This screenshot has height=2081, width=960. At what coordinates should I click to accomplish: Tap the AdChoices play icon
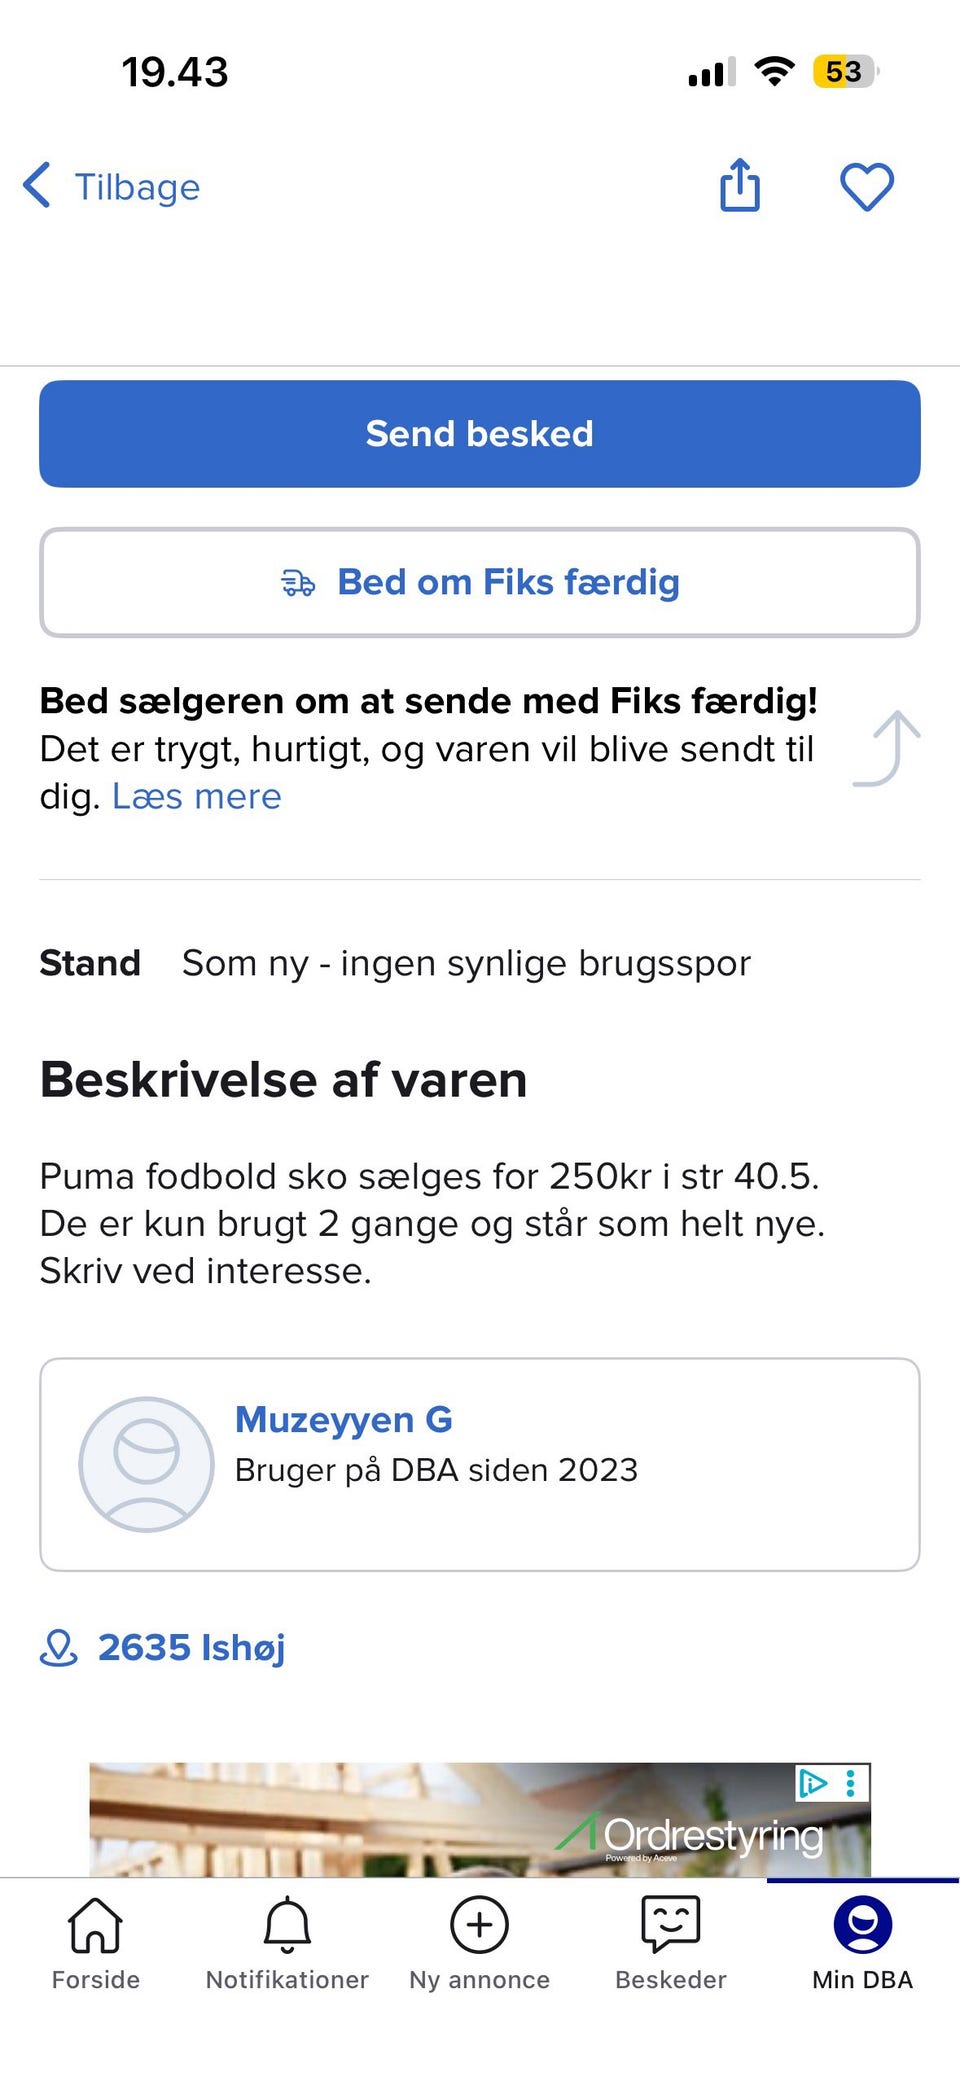[x=812, y=1782]
